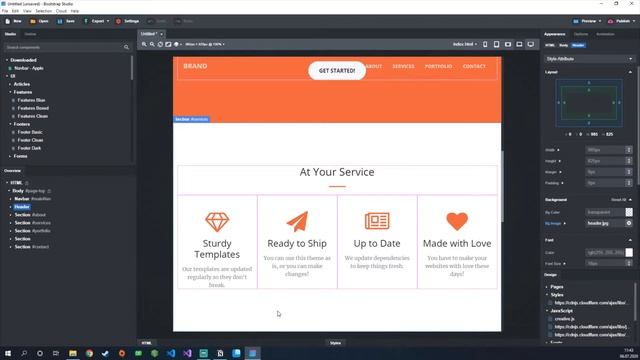This screenshot has width=640, height=360.
Task: Click the search magnifier in components panel
Action: tap(126, 47)
